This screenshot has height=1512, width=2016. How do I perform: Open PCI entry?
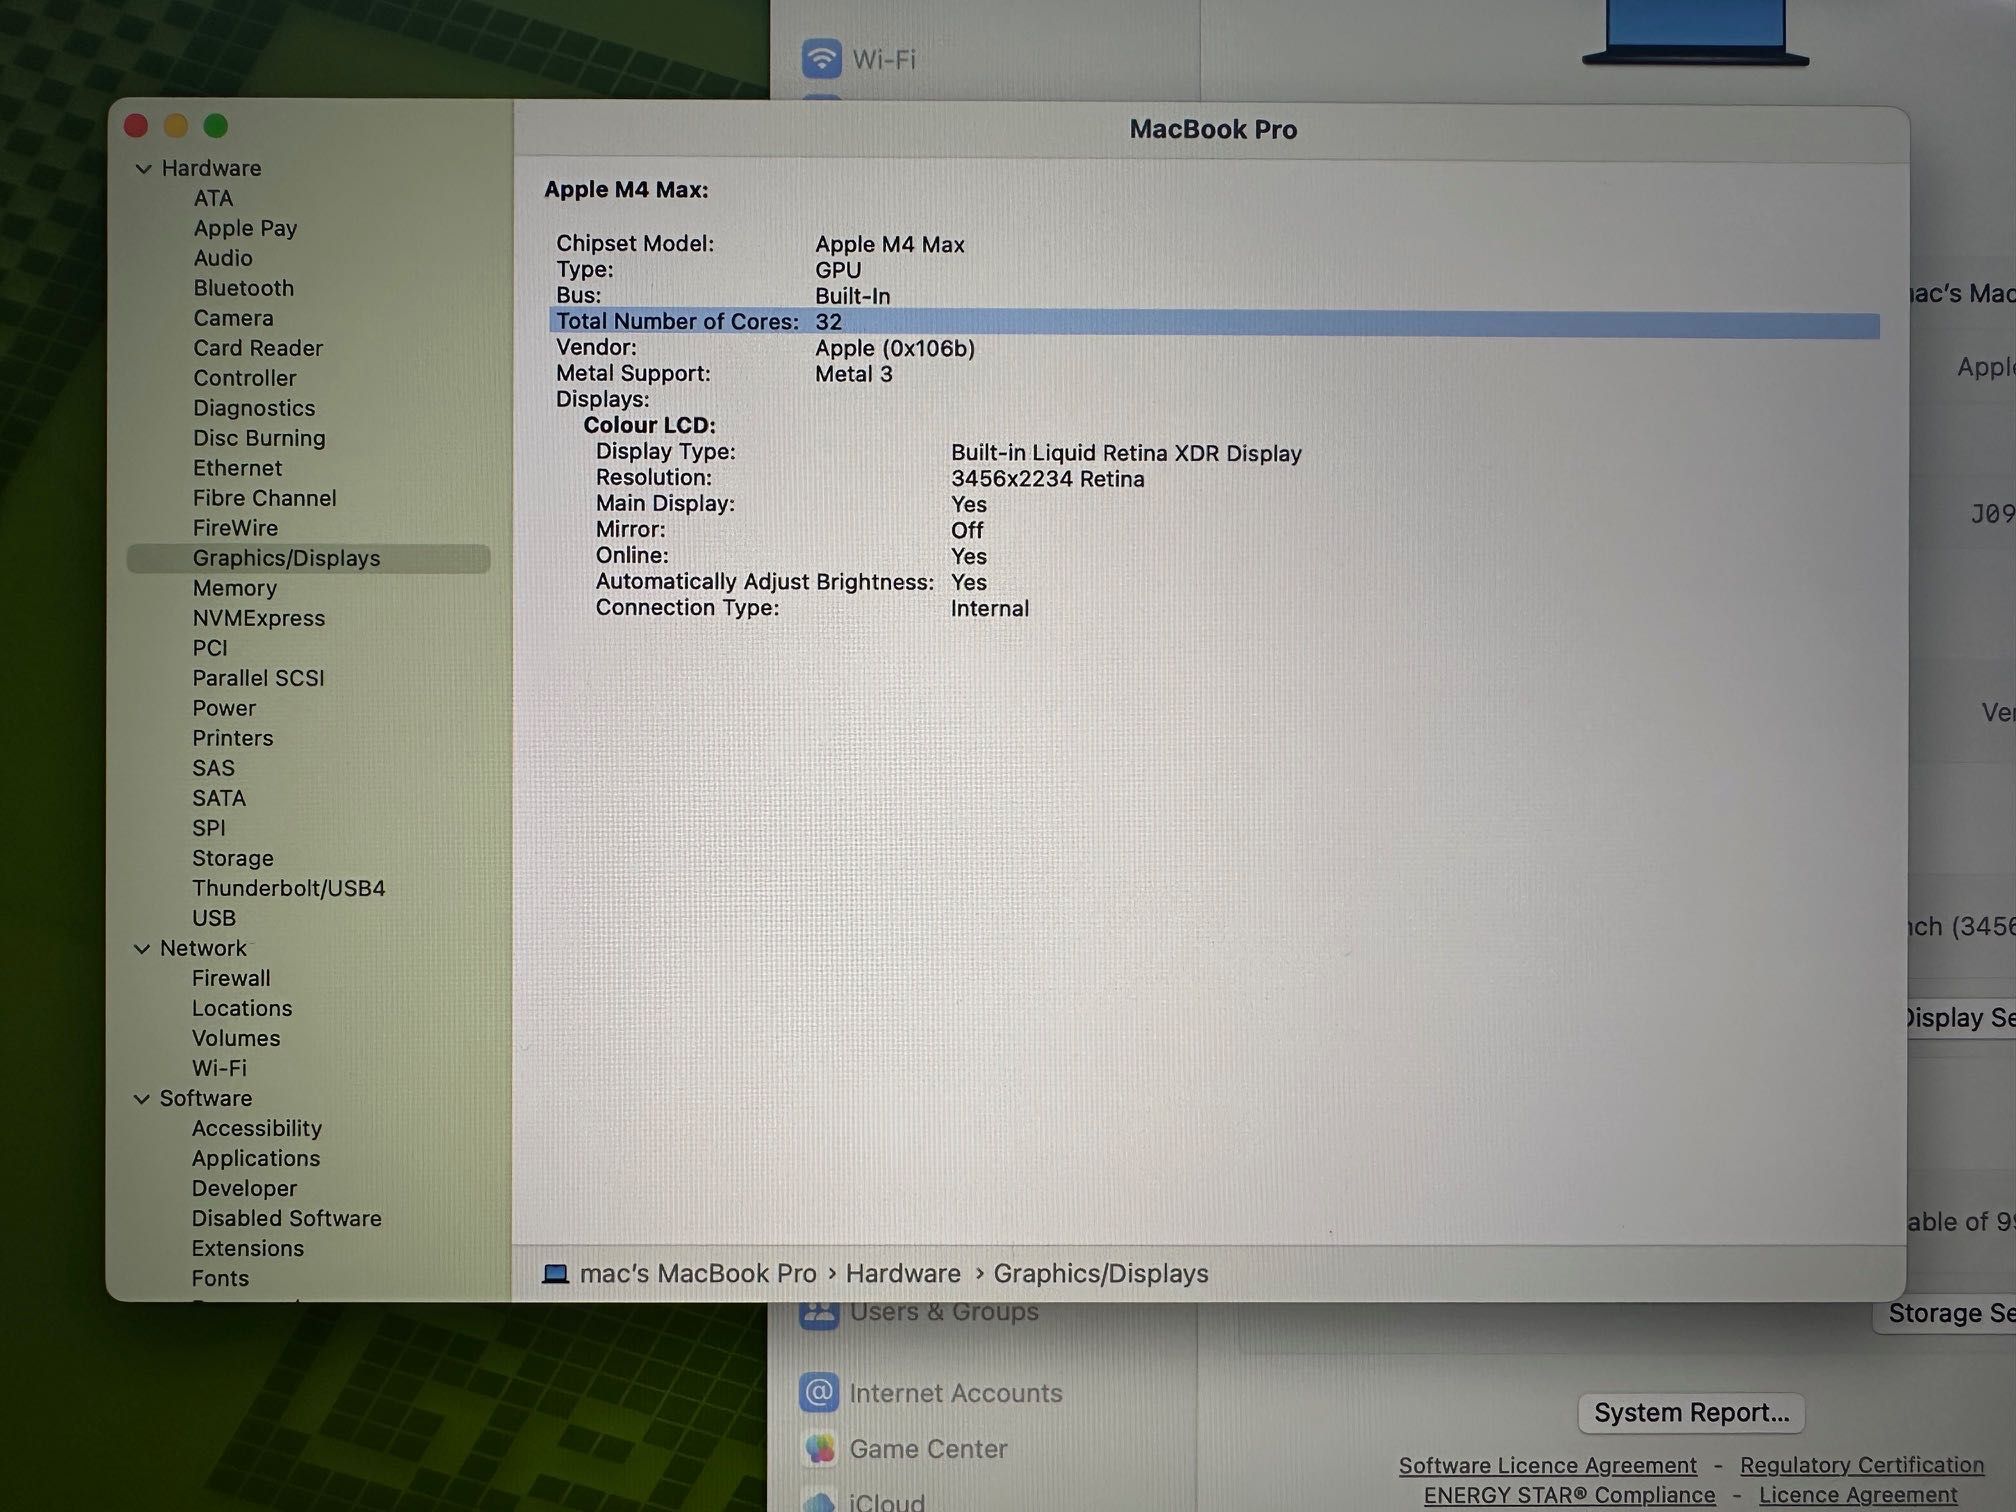point(210,648)
